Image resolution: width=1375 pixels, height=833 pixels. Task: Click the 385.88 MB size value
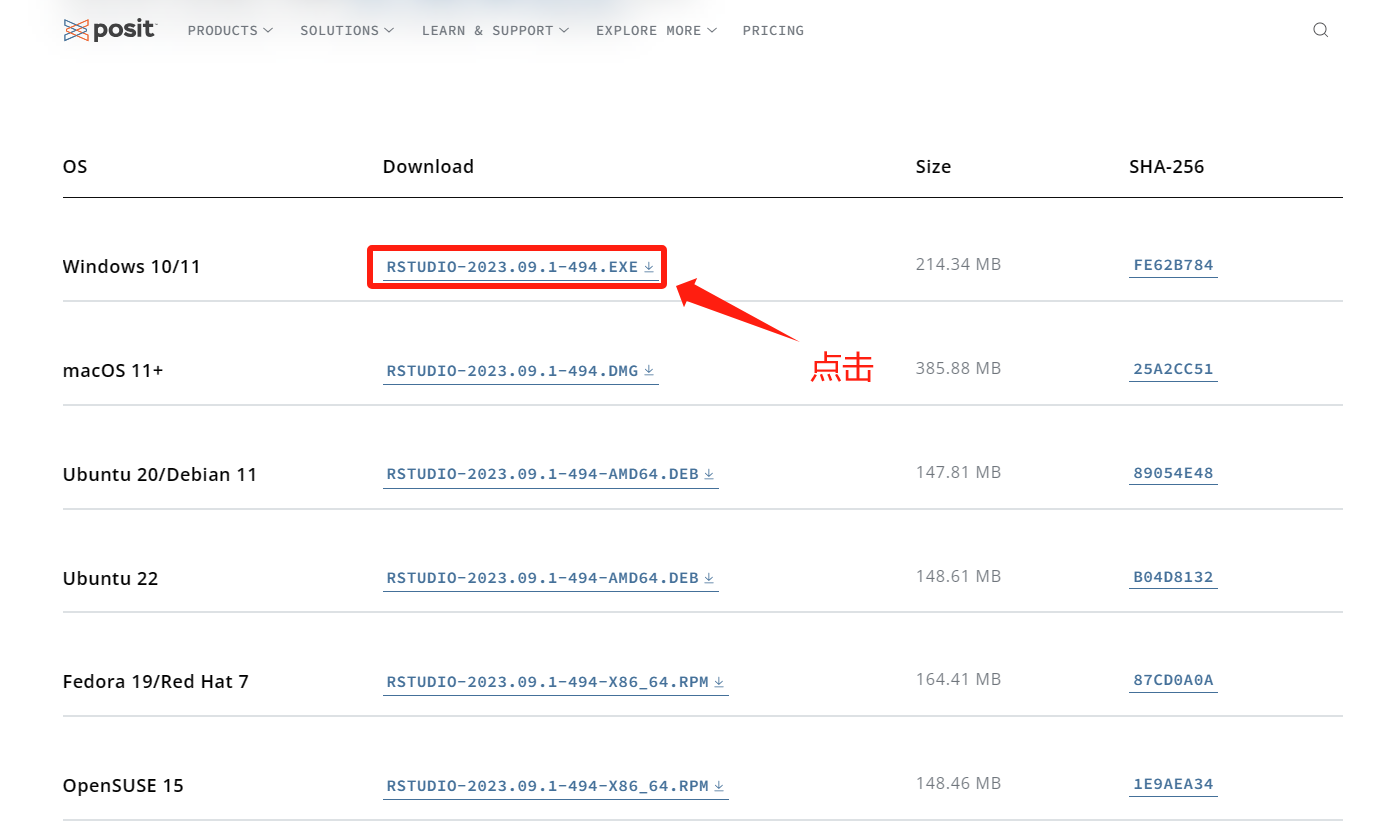(958, 368)
